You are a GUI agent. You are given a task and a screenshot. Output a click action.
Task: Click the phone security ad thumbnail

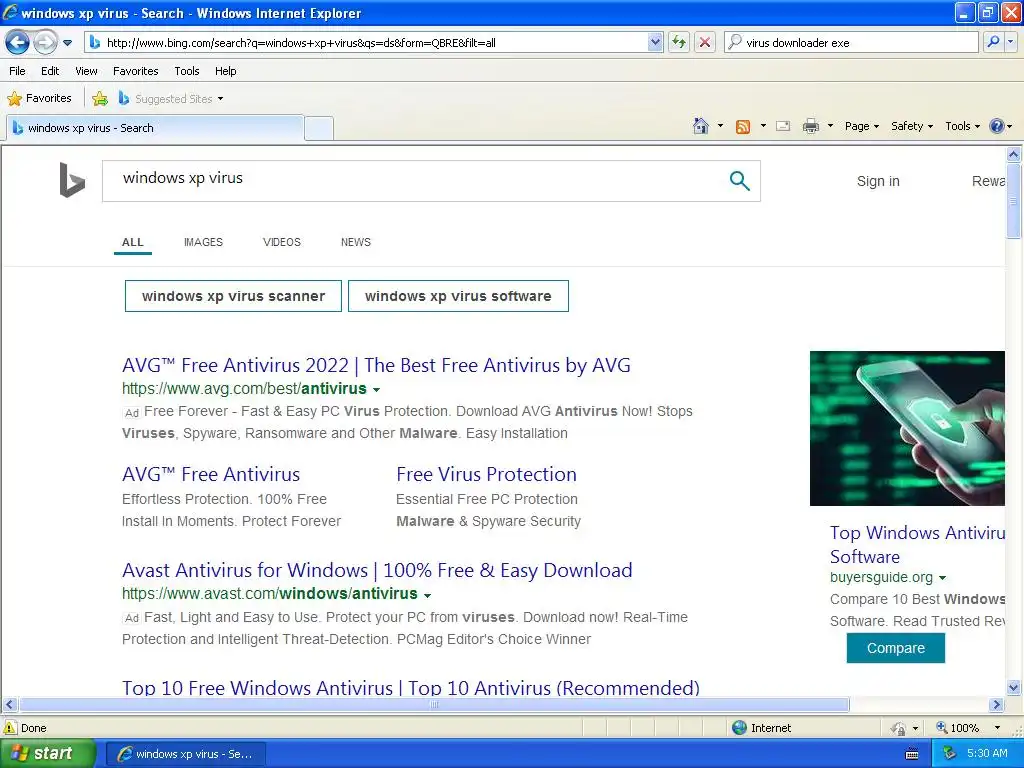(x=907, y=428)
